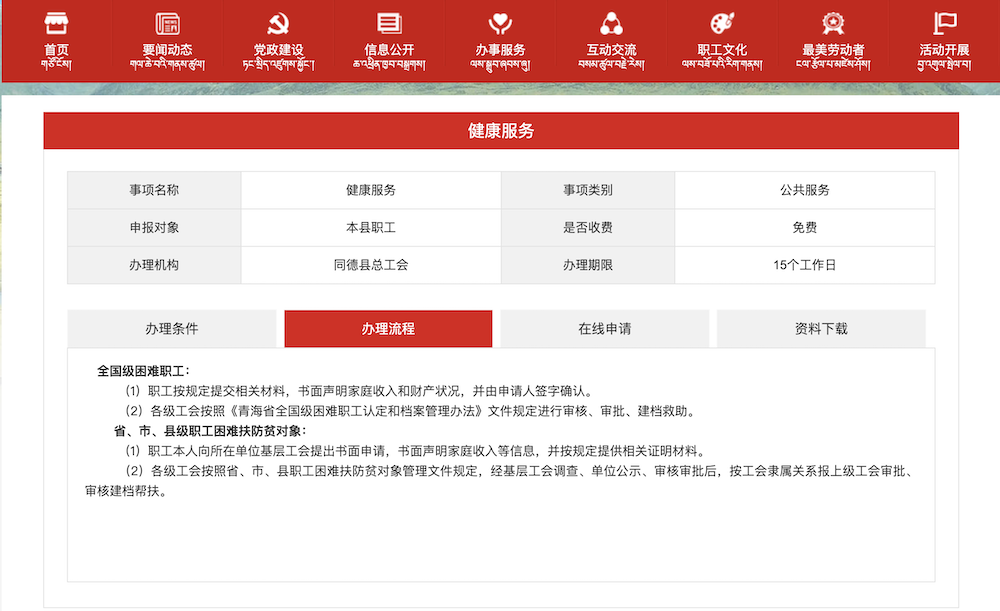Click the 15个工作日 deadline cell
Image resolution: width=1000 pixels, height=611 pixels.
(x=804, y=265)
